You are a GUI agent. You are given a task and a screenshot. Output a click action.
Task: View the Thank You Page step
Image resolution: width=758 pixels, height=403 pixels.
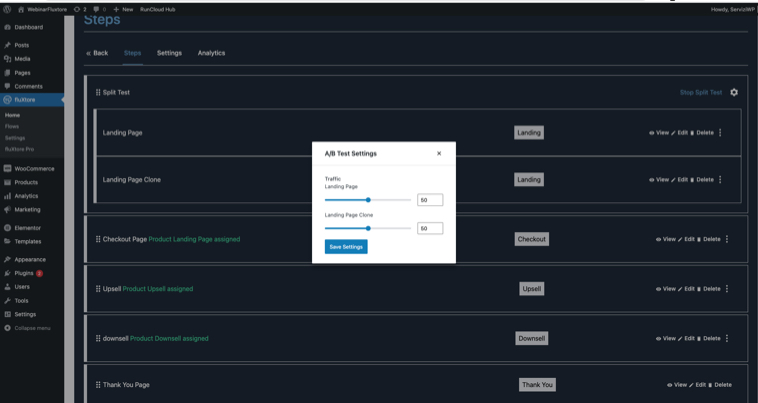[x=677, y=385]
